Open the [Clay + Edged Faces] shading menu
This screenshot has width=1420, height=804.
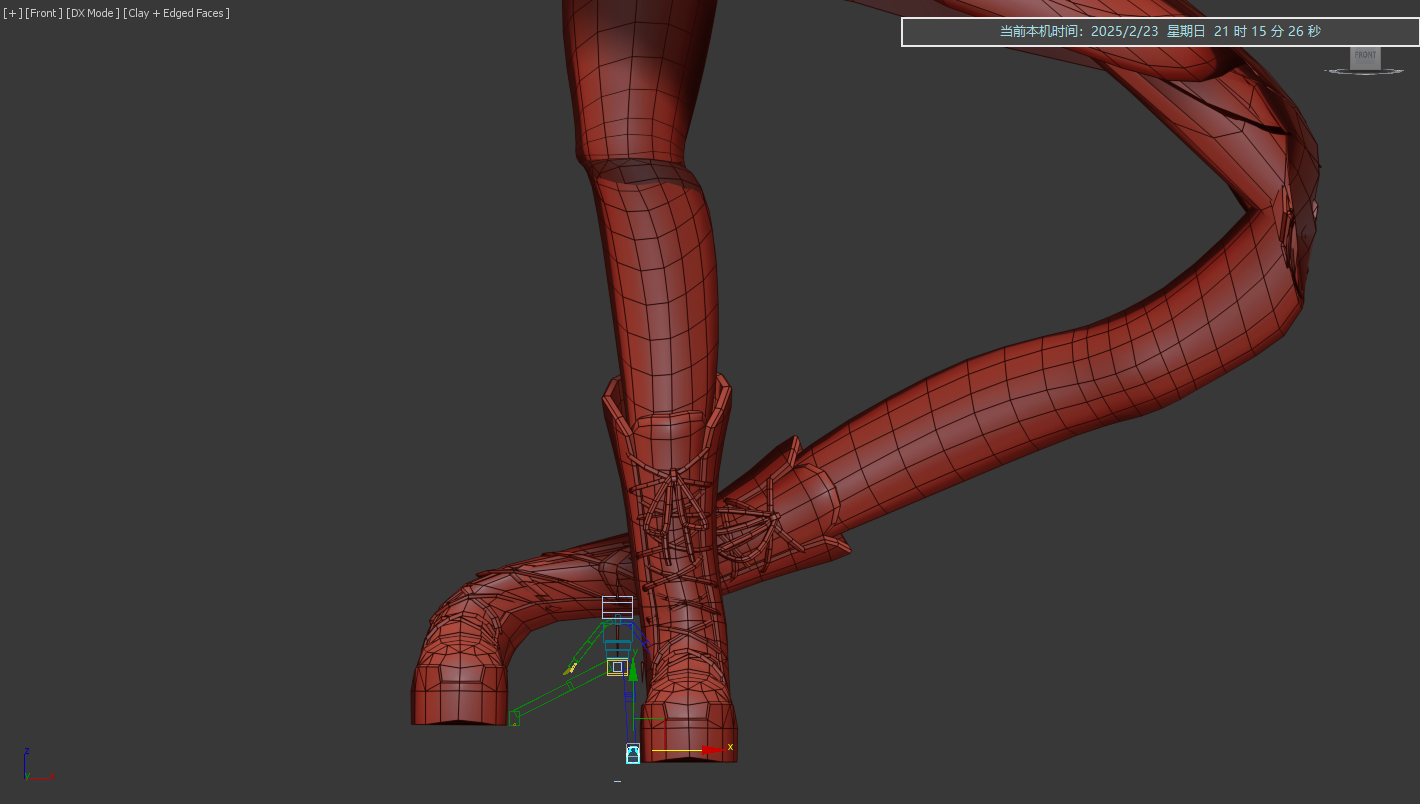[176, 13]
